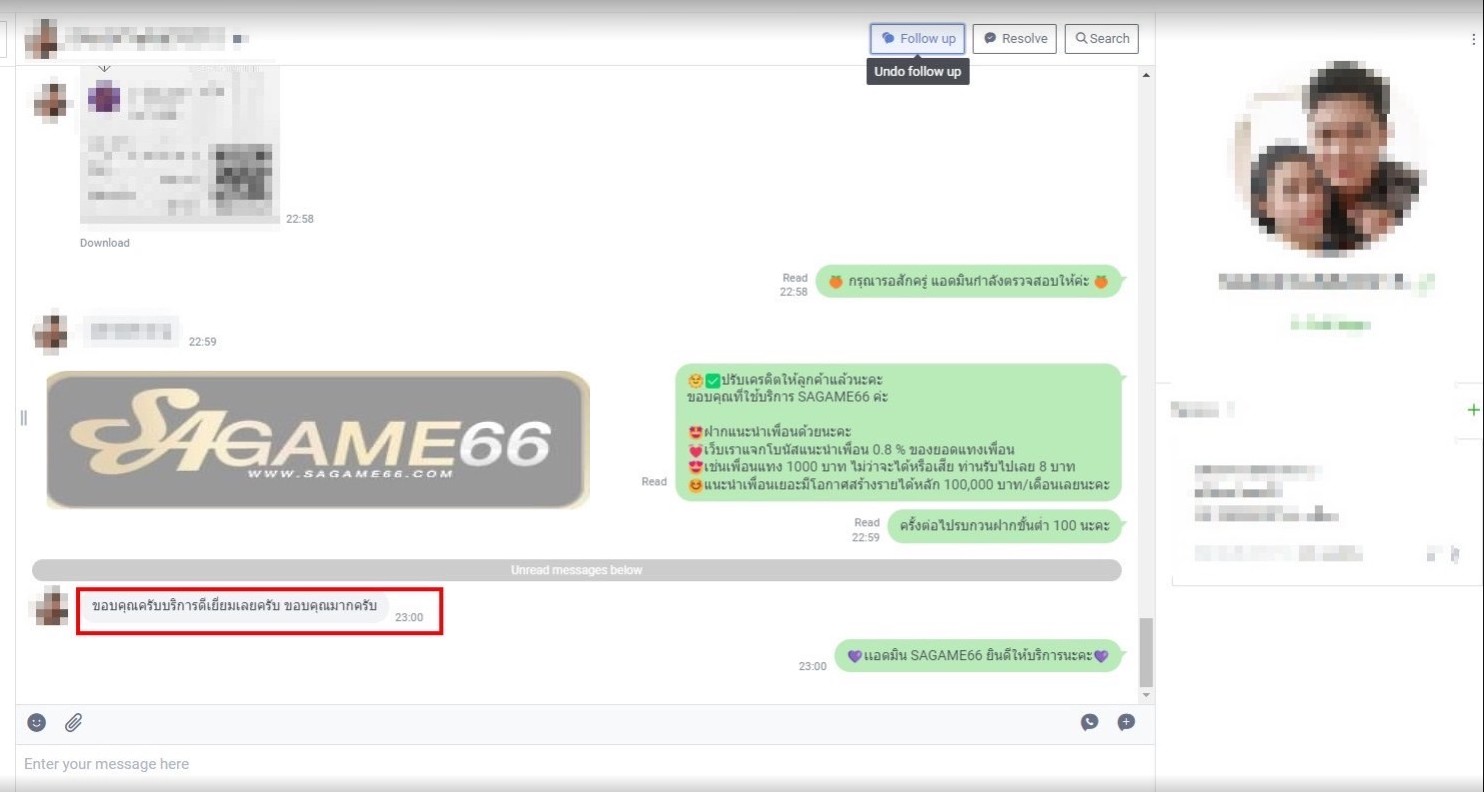
Task: Click the Unread messages below divider
Action: [576, 570]
